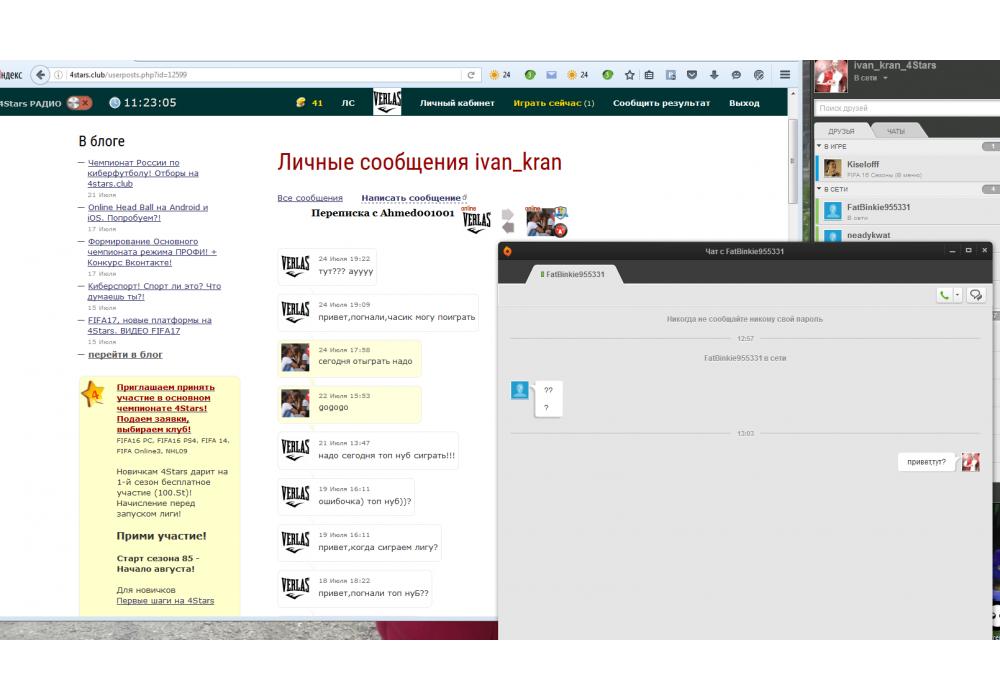
Task: Click the 'Поиск друзей' search field
Action: tap(905, 108)
